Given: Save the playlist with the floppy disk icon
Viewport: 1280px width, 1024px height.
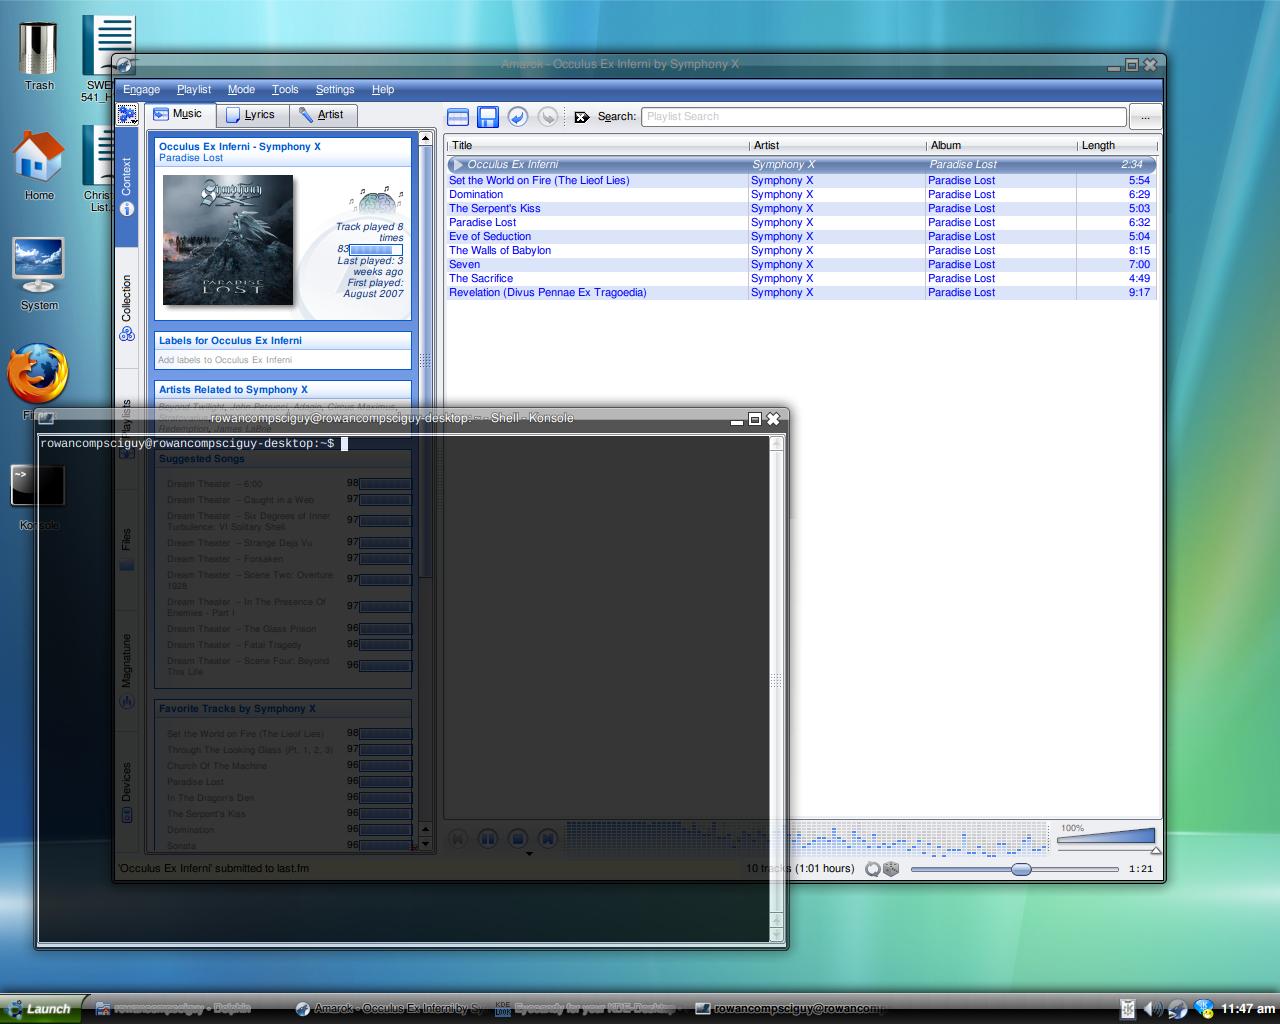Looking at the screenshot, I should pyautogui.click(x=488, y=117).
